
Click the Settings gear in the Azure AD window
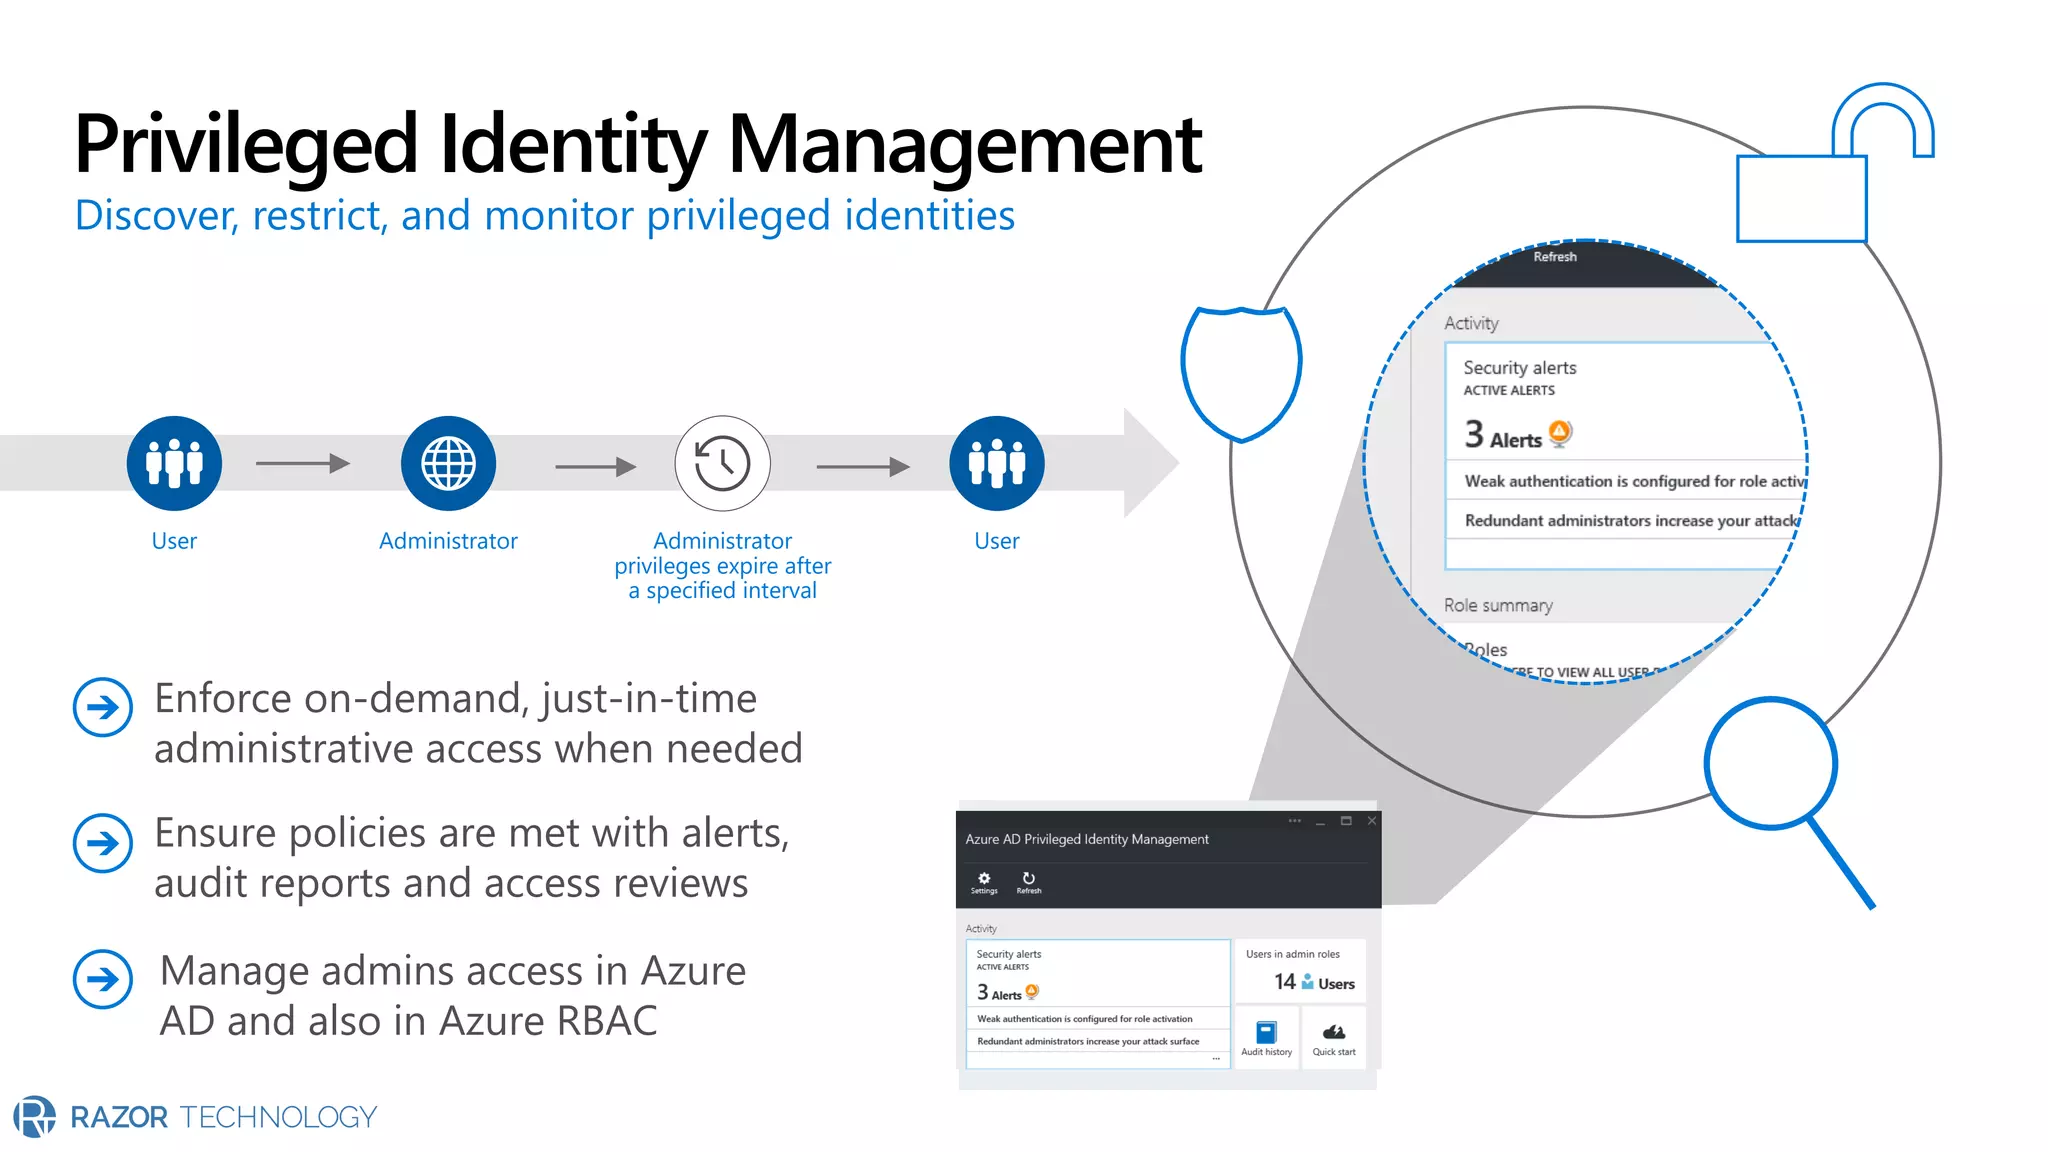(984, 878)
